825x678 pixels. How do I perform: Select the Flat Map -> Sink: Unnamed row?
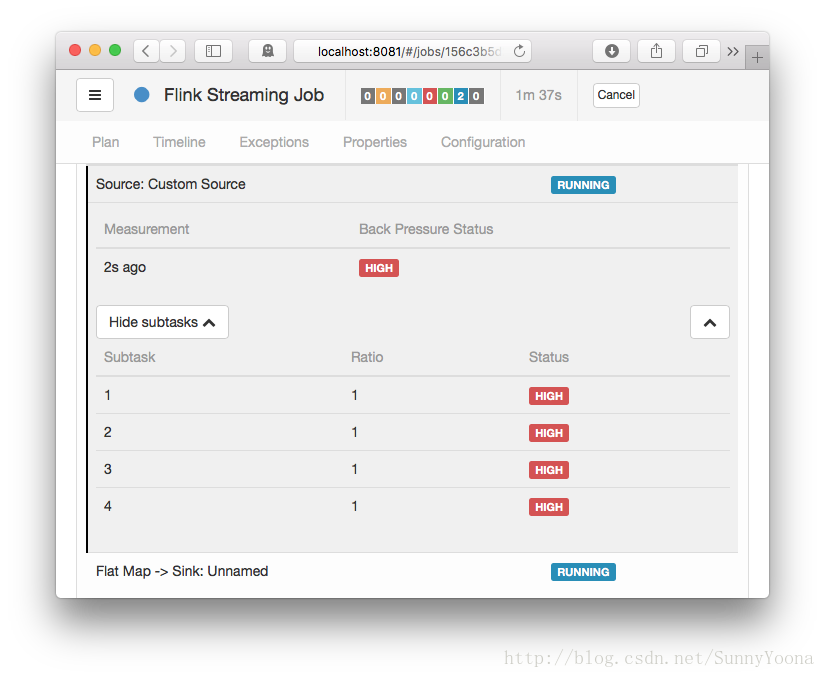(413, 571)
